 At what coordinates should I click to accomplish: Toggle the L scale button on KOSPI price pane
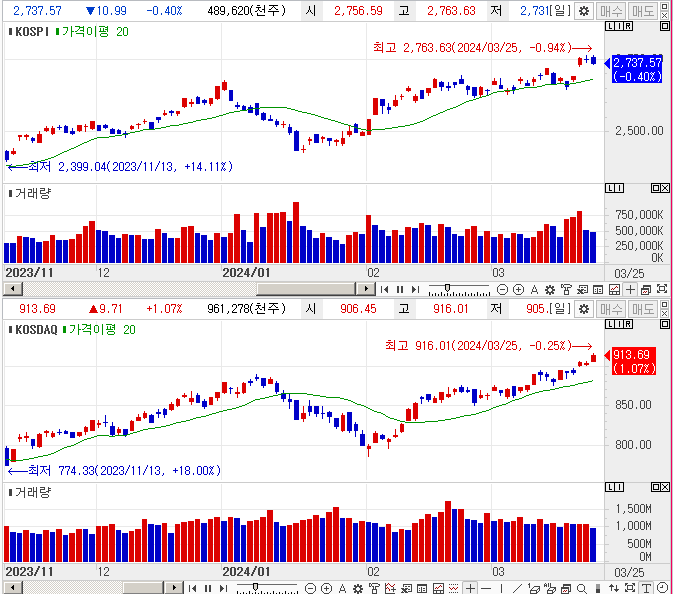pyautogui.click(x=609, y=26)
